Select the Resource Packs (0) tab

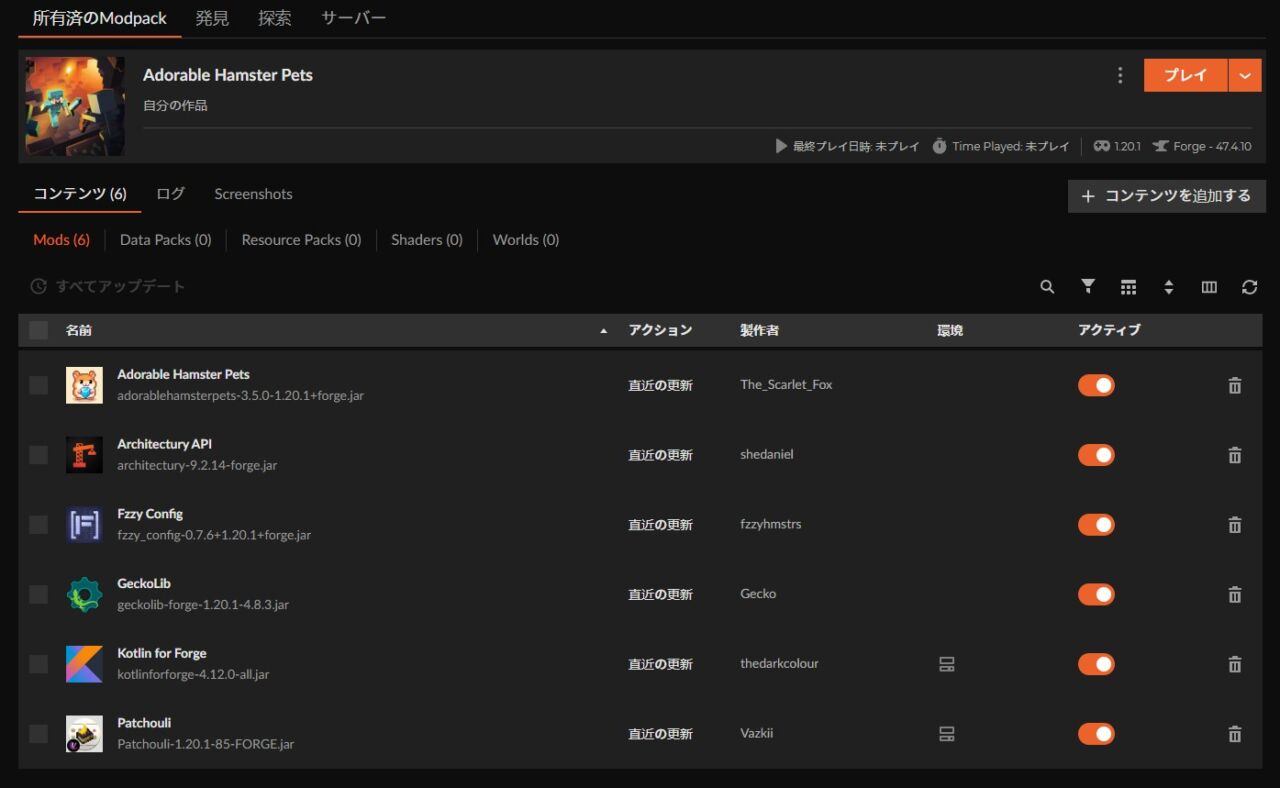tap(301, 240)
